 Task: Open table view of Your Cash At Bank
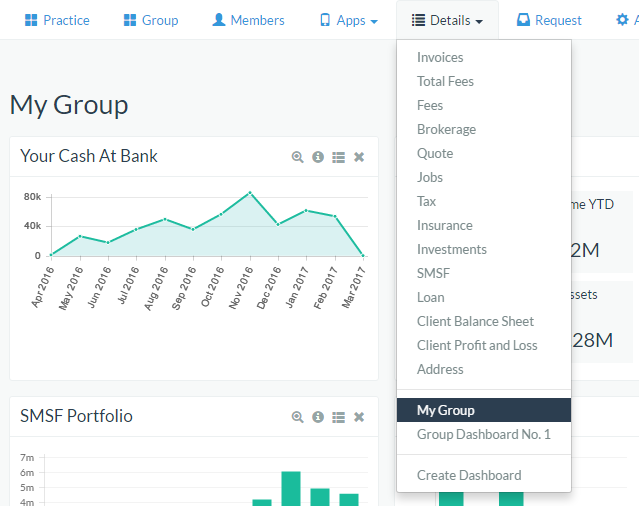point(338,157)
